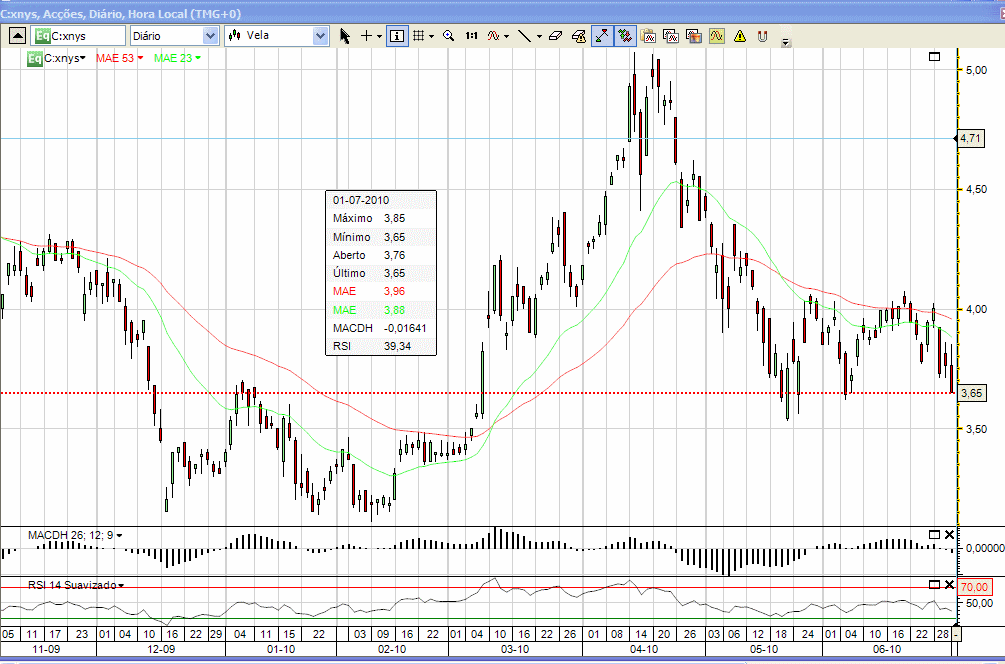Viewport: 1005px width, 664px height.
Task: Click the chart window copy icon
Action: (671, 36)
